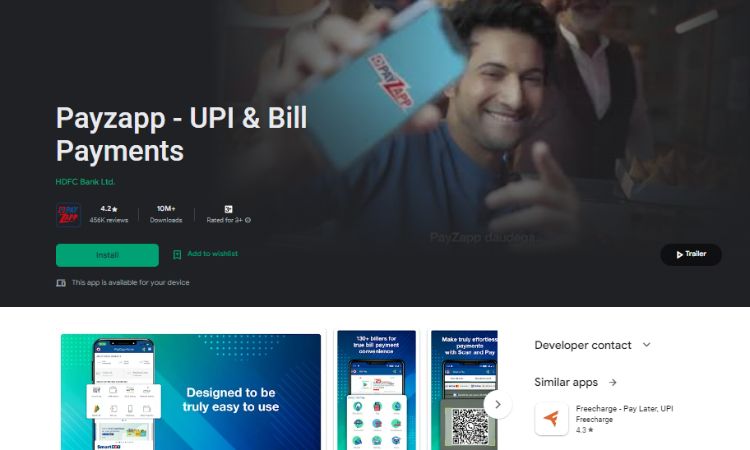The height and width of the screenshot is (450, 750).
Task: Click the star rating 4.2 reviews
Action: tap(109, 214)
